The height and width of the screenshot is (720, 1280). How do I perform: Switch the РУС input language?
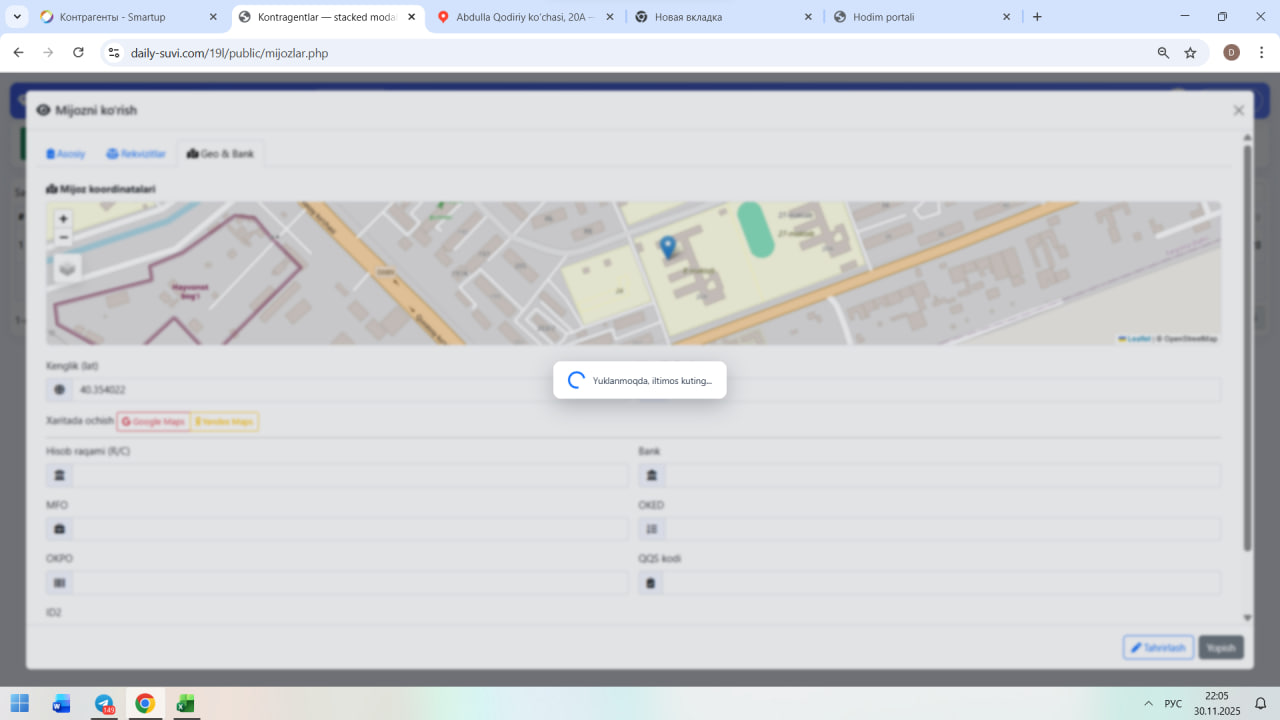pos(1173,703)
